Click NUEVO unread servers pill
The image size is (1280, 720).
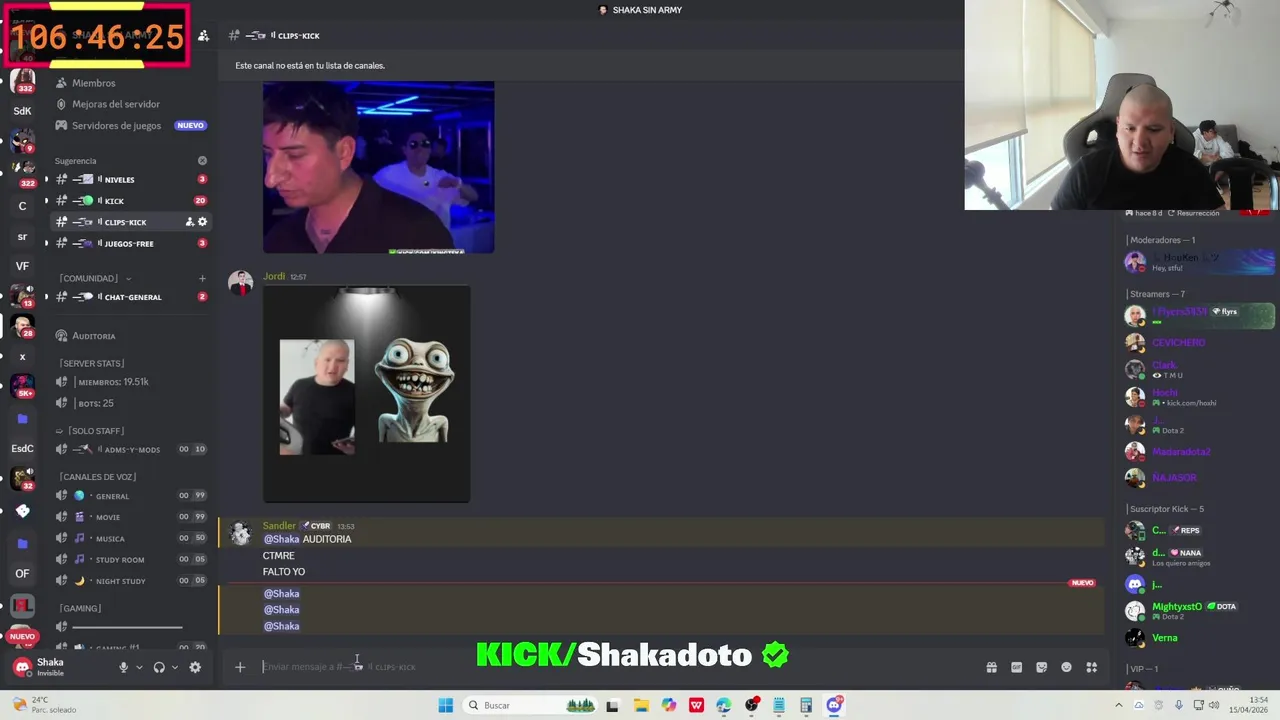pos(22,636)
